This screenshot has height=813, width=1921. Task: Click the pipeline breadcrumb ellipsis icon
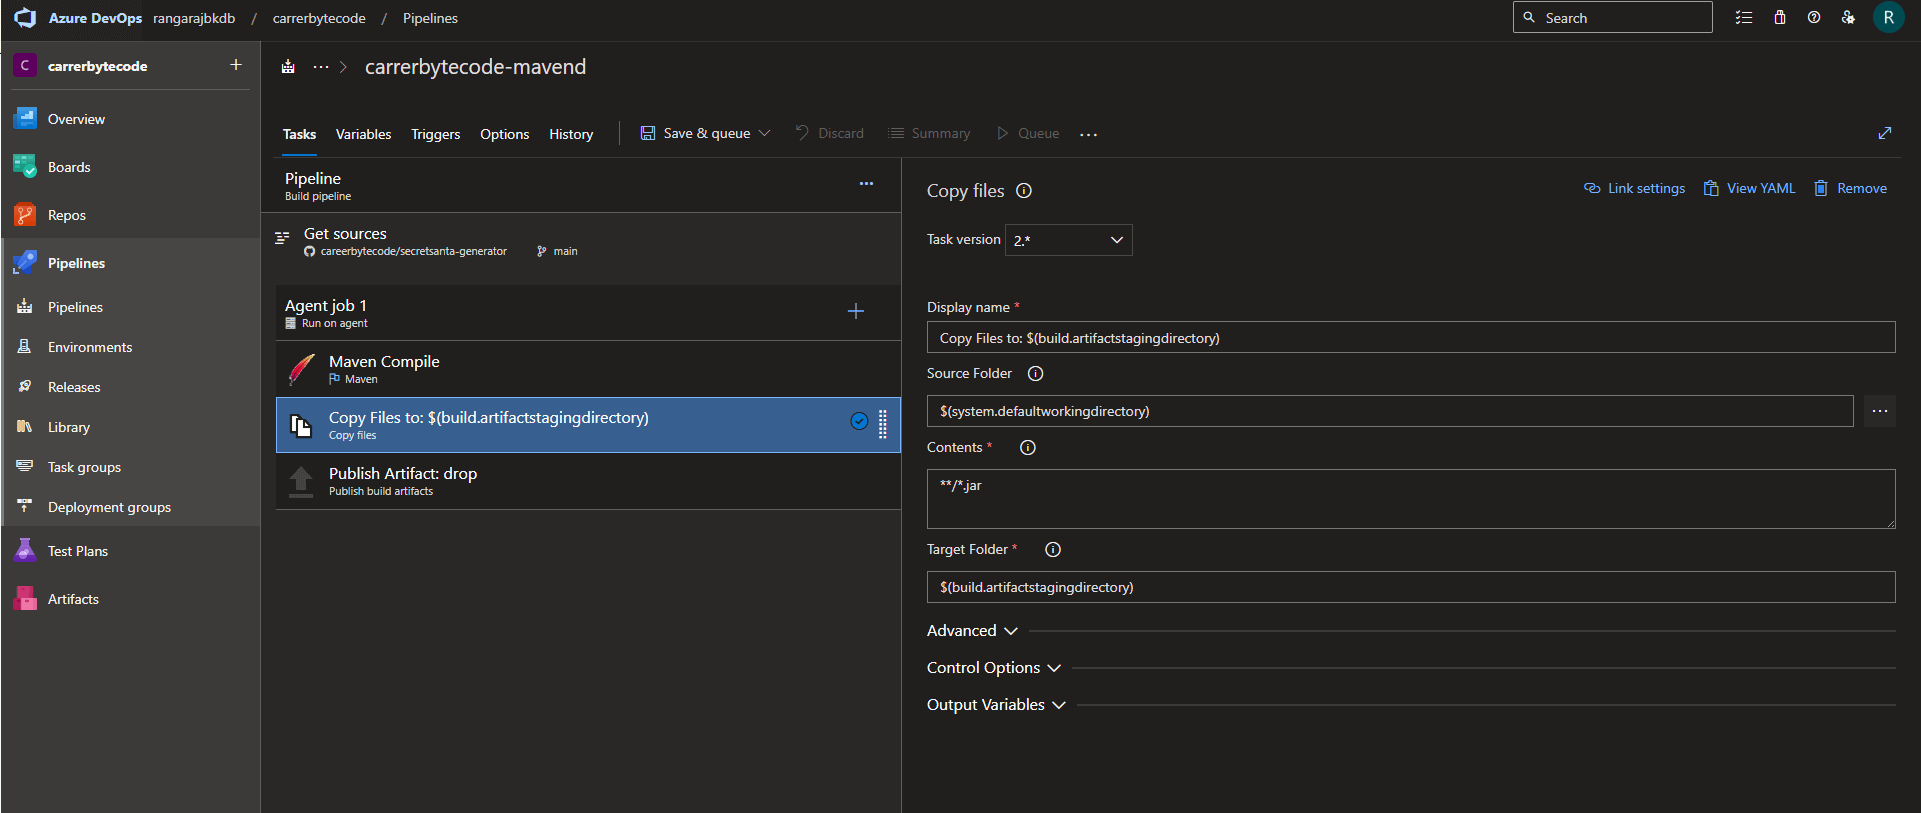(321, 67)
